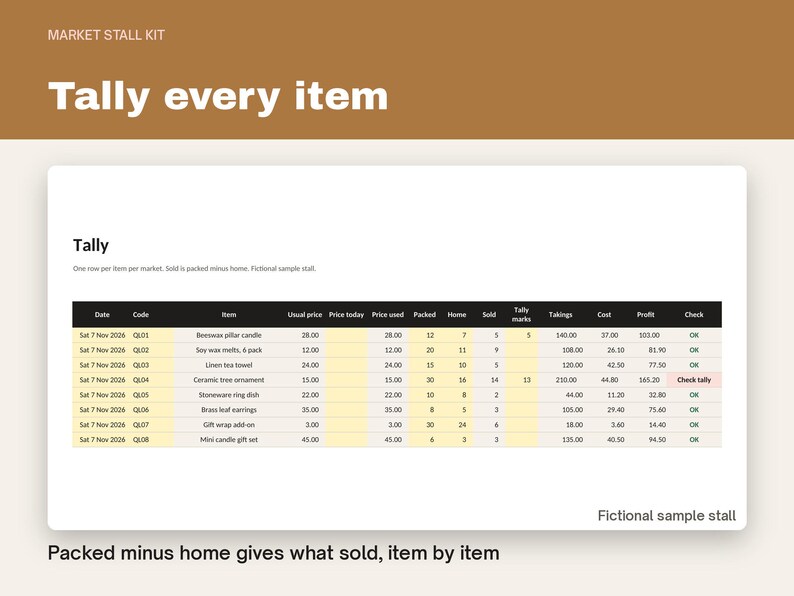Select the code cell 'QL05'
This screenshot has height=596, width=794.
[x=141, y=395]
